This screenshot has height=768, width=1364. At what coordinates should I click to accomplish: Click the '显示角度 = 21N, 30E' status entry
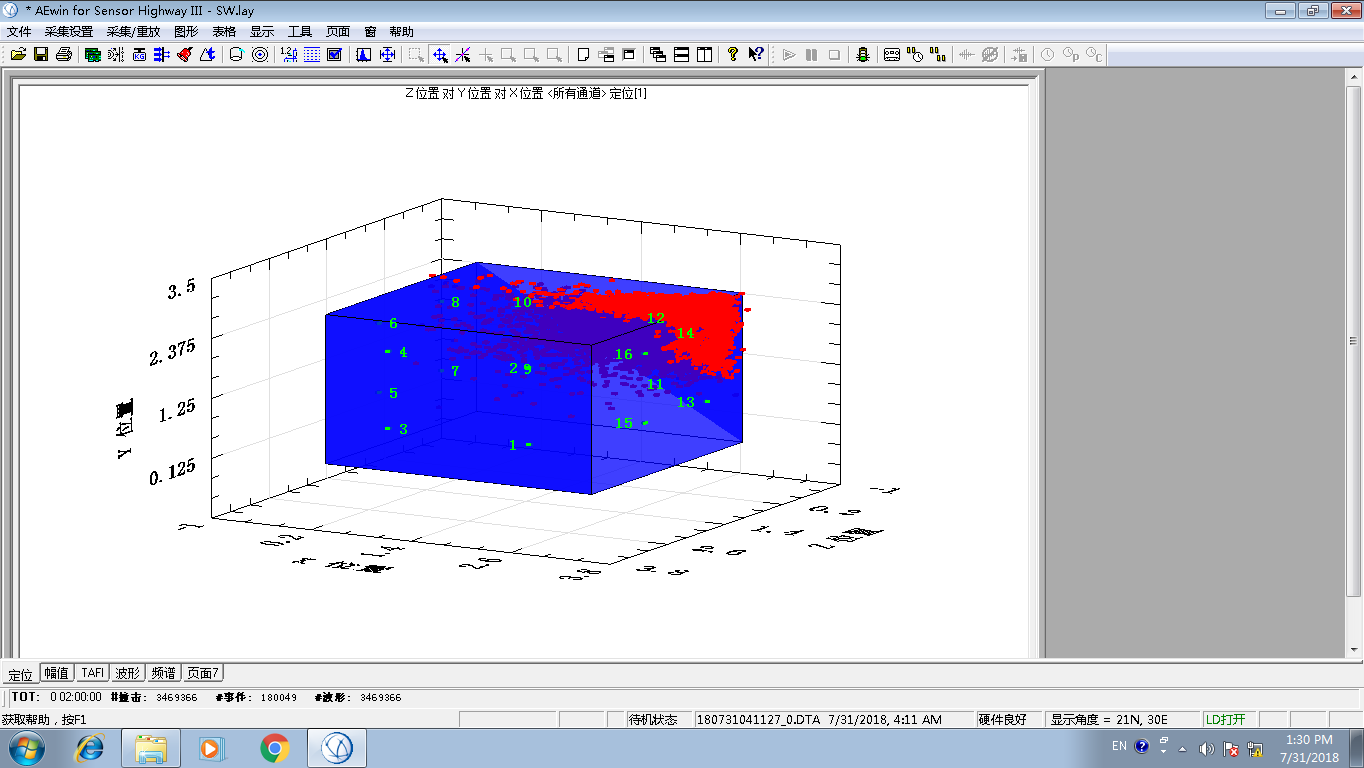1121,719
